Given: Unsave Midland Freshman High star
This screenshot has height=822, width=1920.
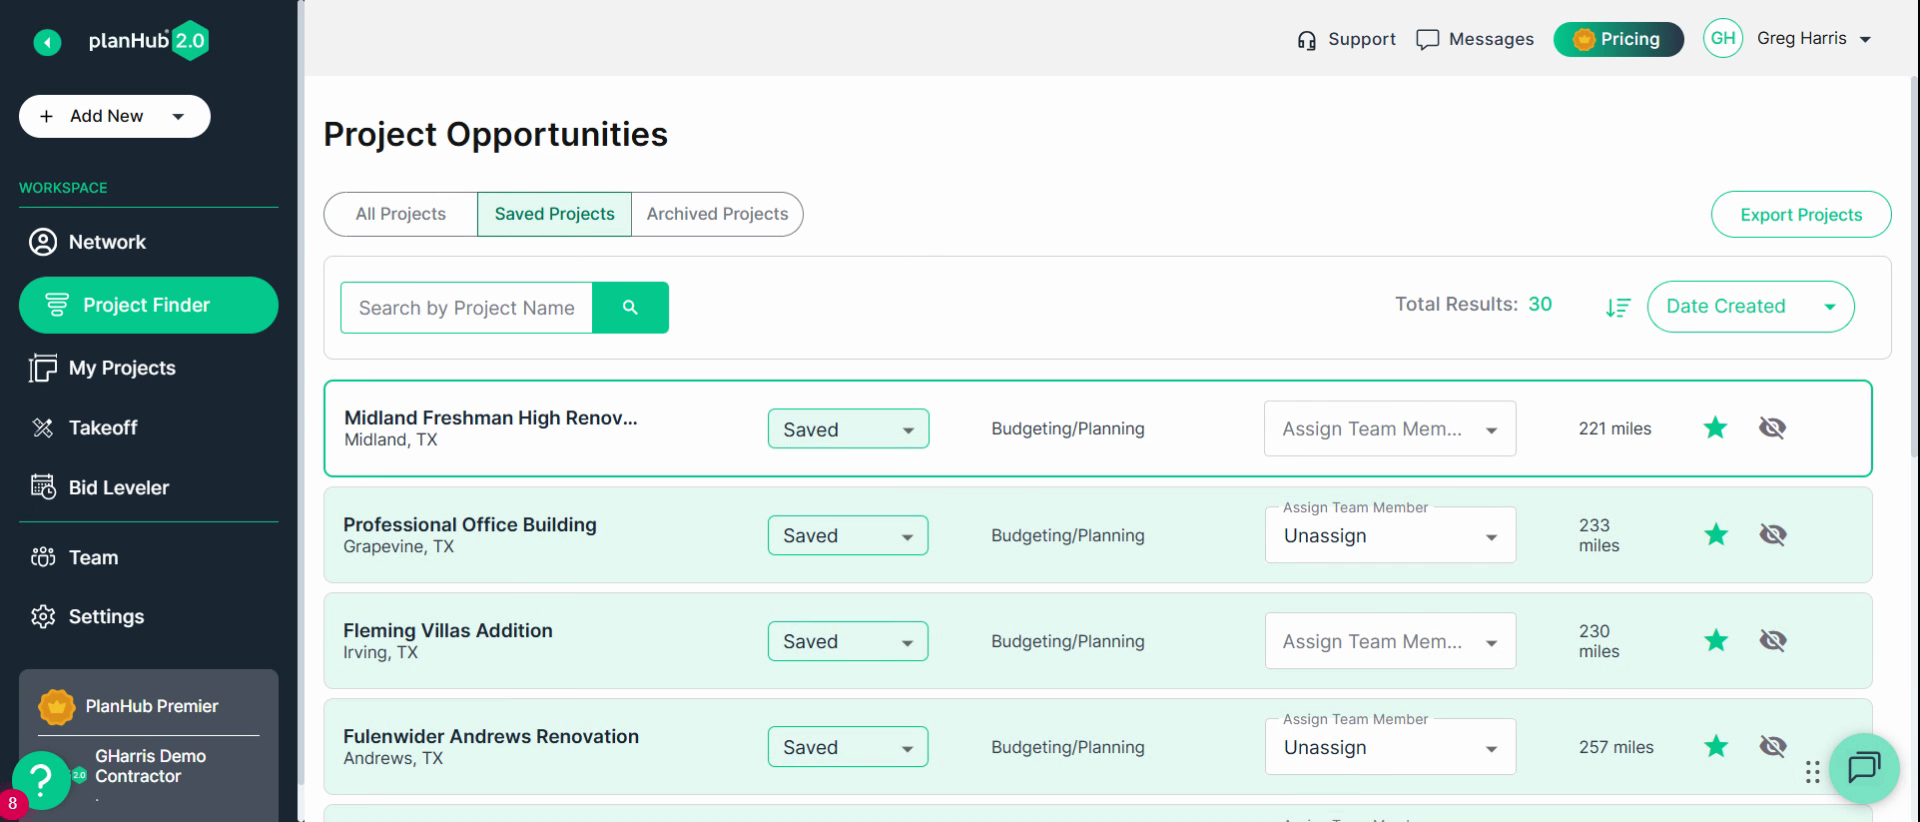Looking at the screenshot, I should 1715,428.
